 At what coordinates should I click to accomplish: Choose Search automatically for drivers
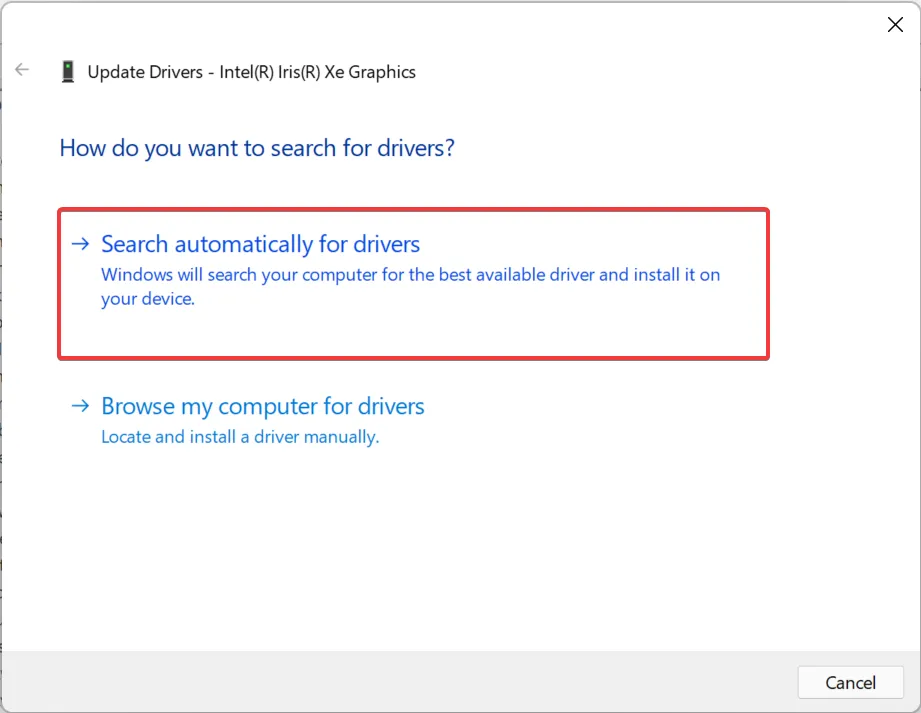click(260, 244)
